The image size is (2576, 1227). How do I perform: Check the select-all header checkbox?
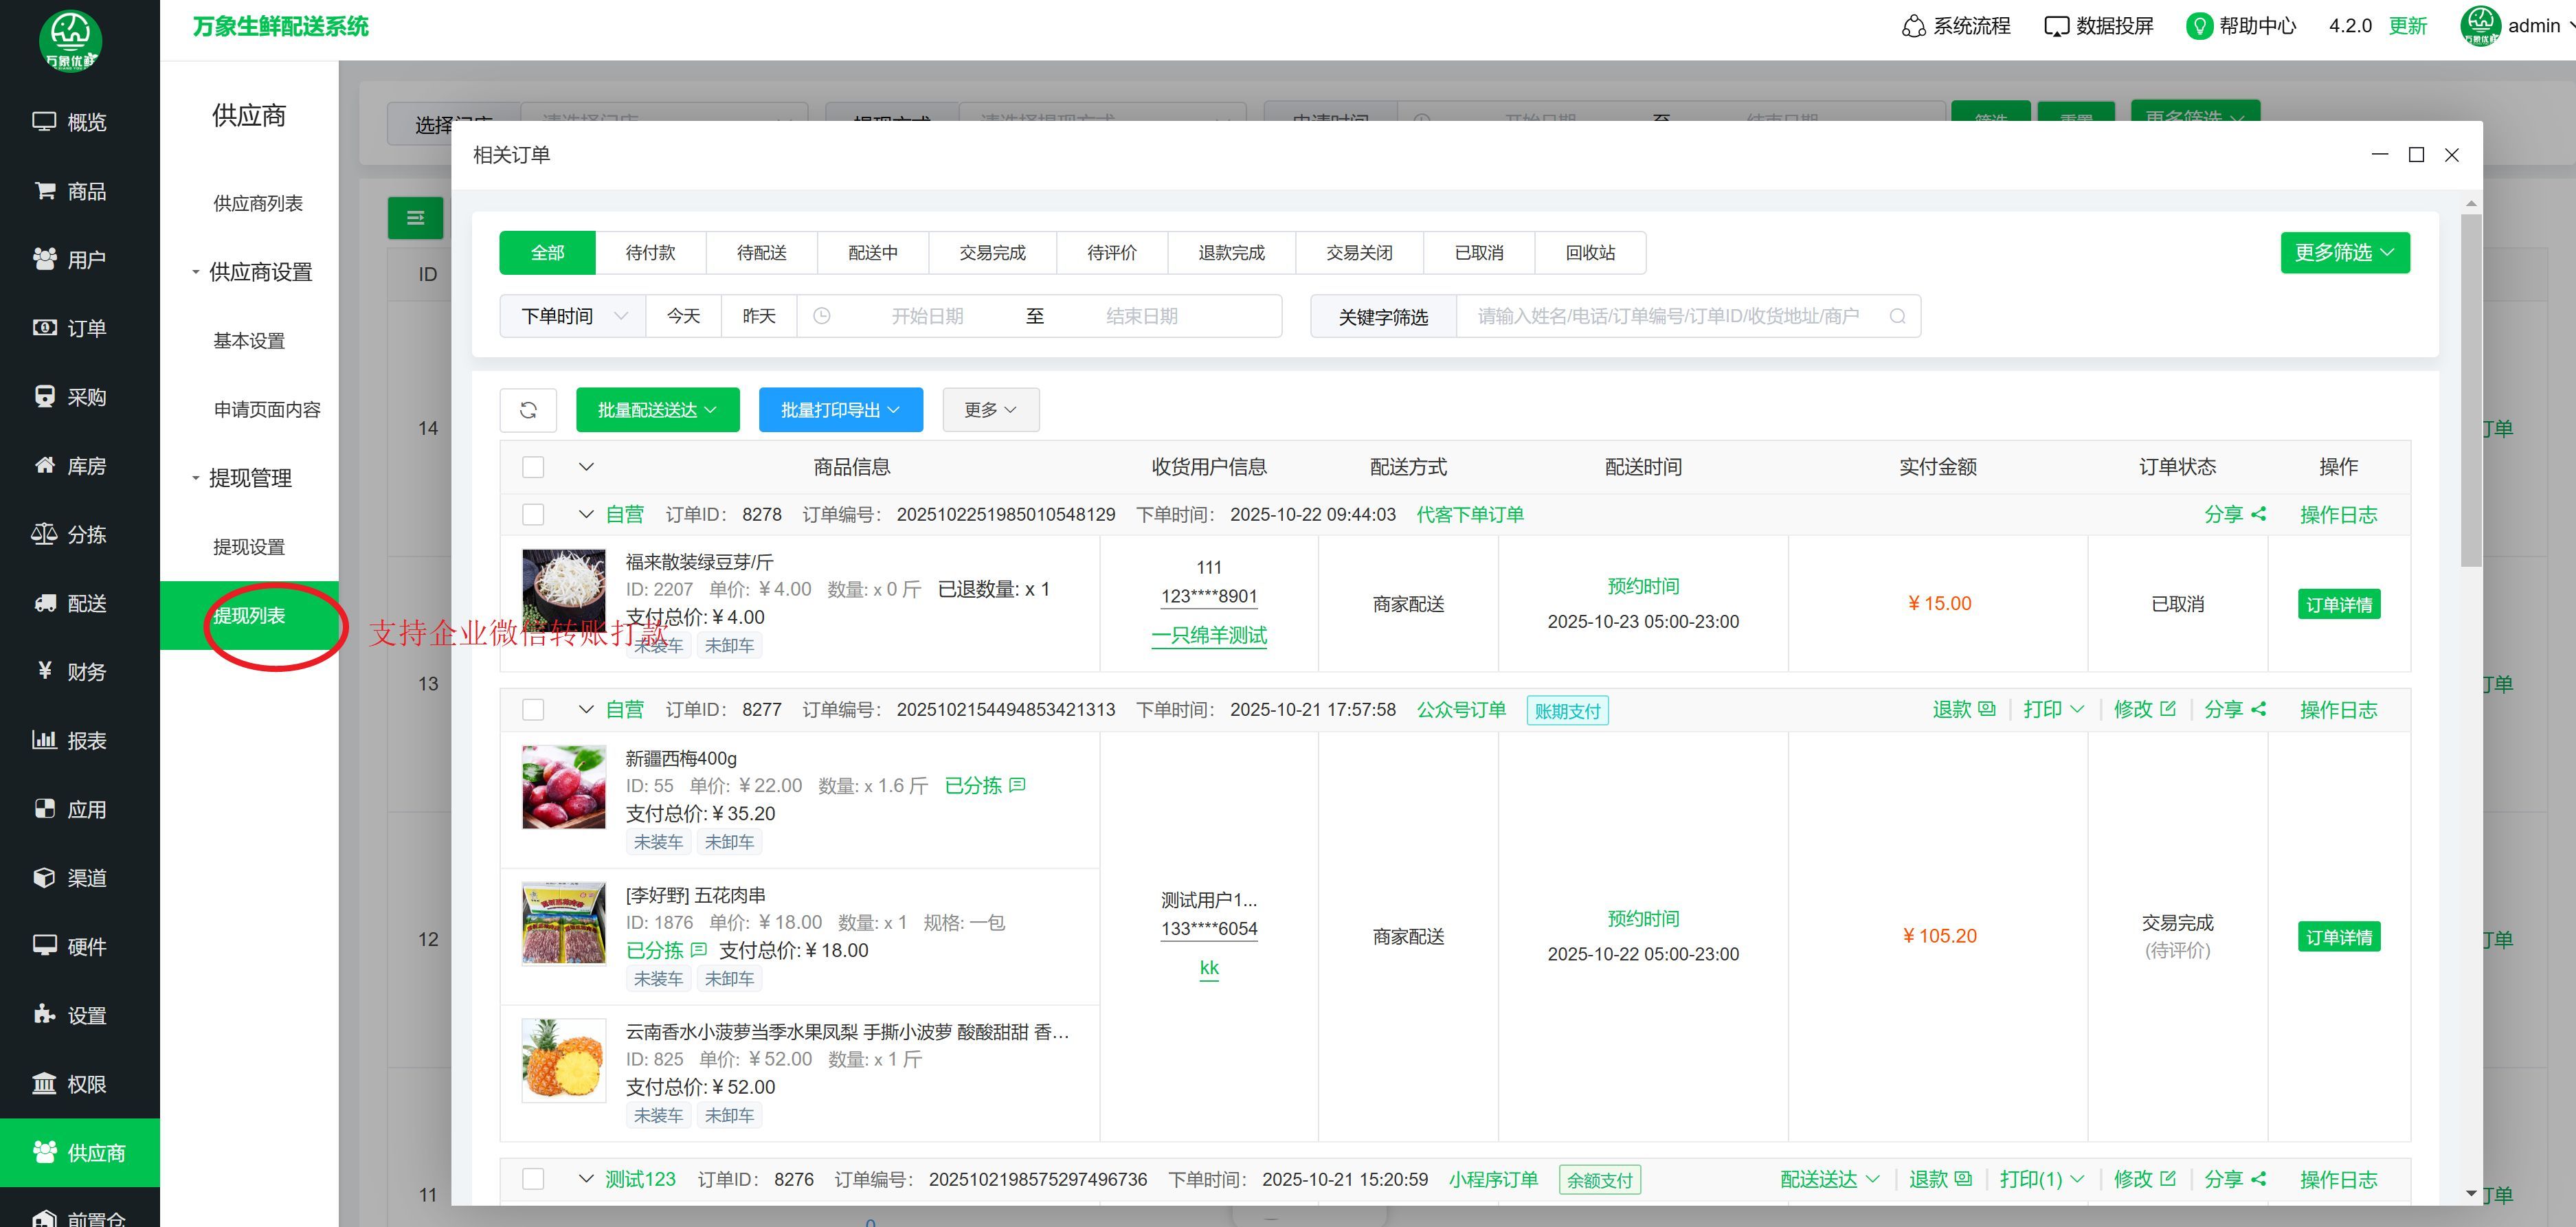point(533,467)
